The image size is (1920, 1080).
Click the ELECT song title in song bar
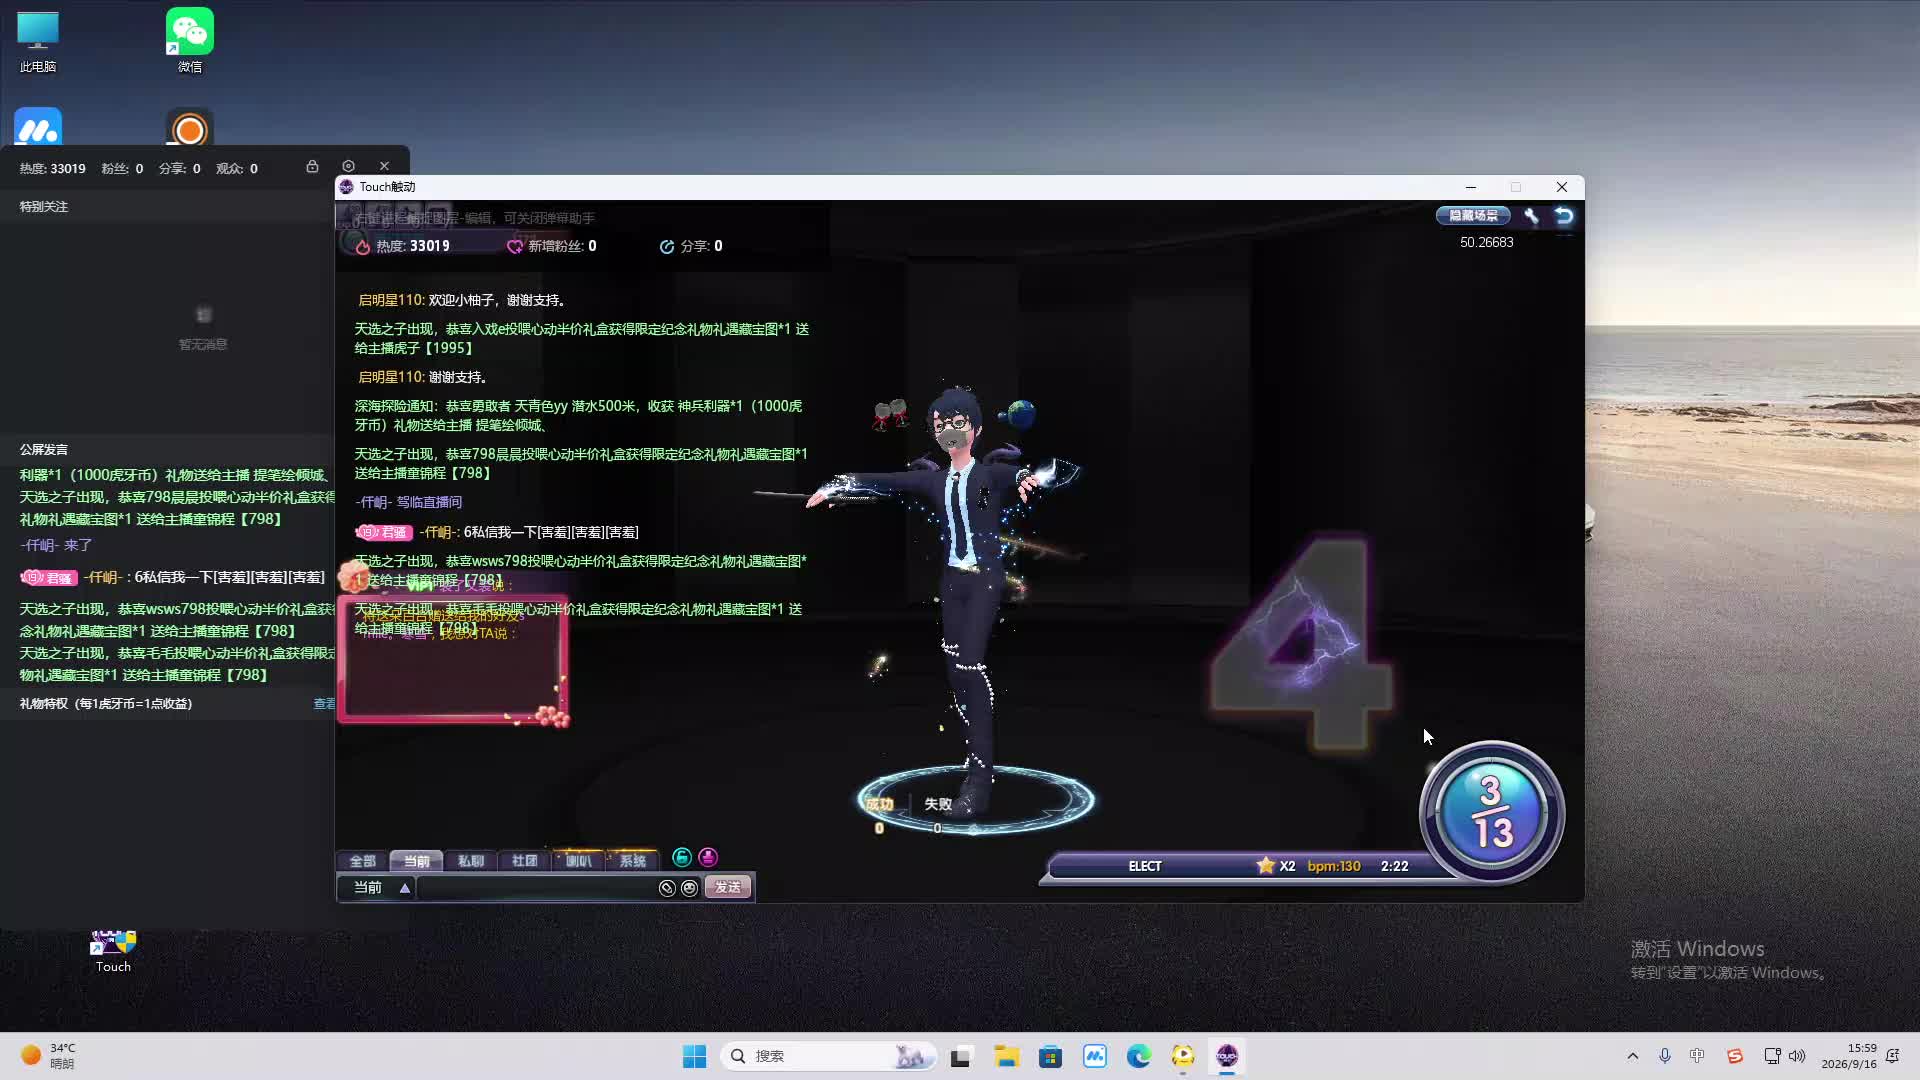(1145, 866)
